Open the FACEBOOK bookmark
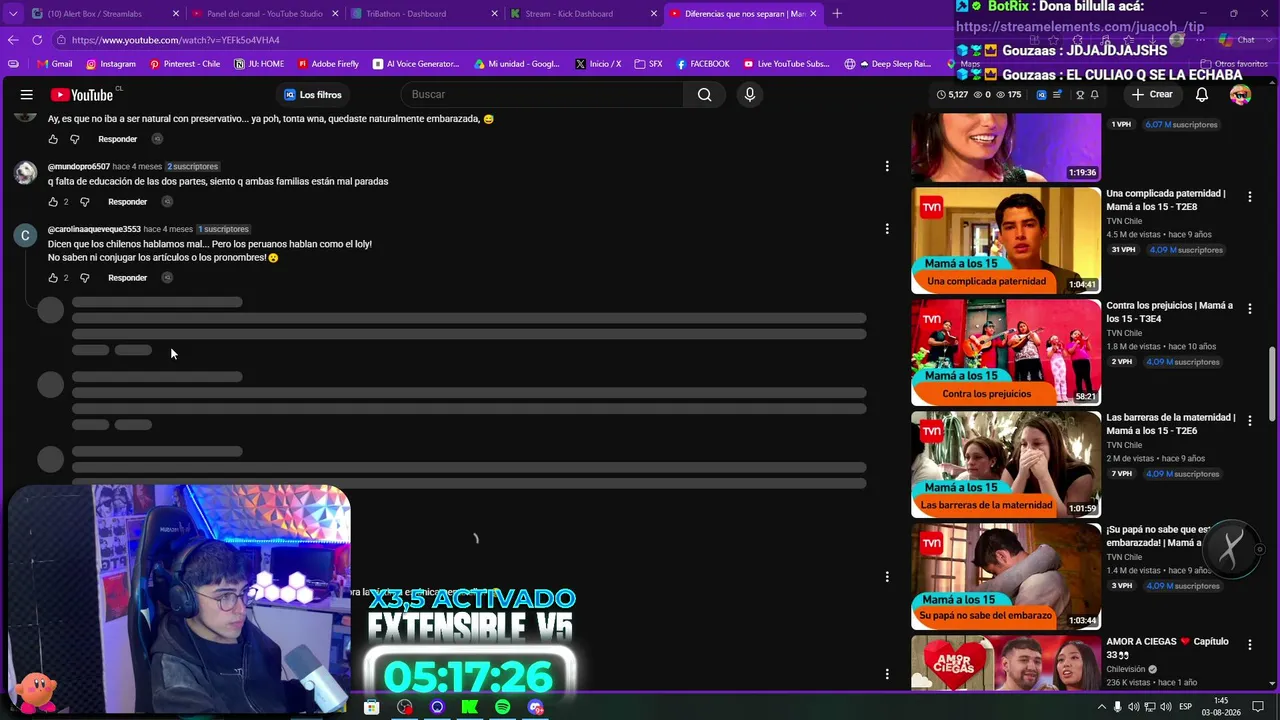Image resolution: width=1280 pixels, height=720 pixels. click(703, 64)
